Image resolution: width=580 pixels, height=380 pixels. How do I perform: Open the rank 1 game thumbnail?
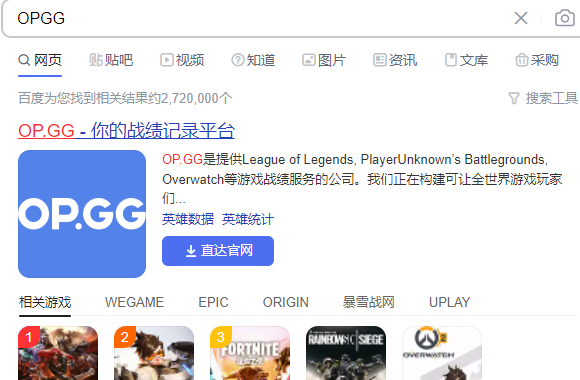click(x=58, y=353)
